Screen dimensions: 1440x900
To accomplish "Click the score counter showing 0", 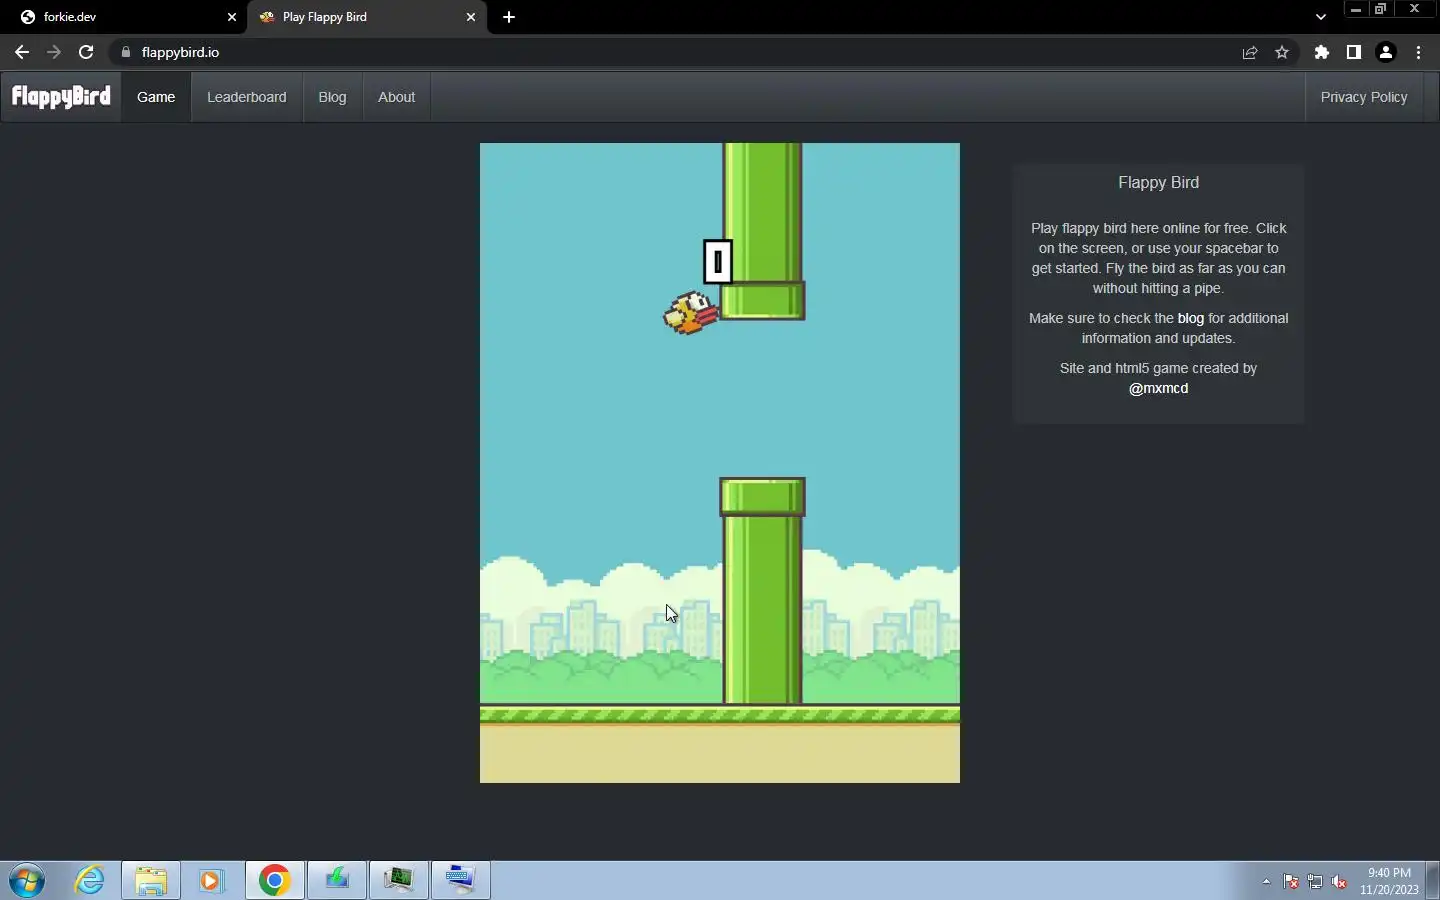I will [x=718, y=262].
